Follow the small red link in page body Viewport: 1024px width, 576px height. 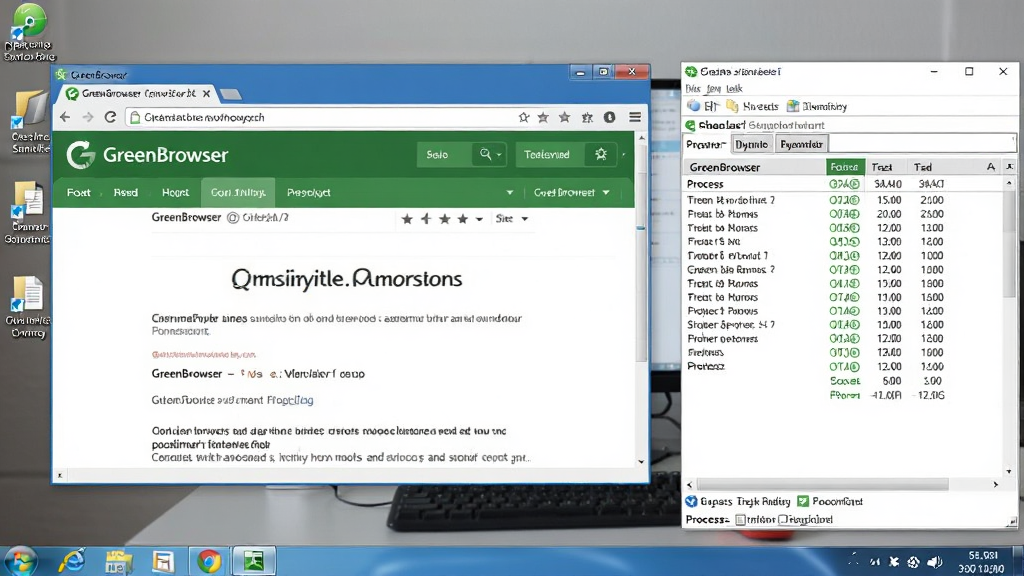click(204, 355)
